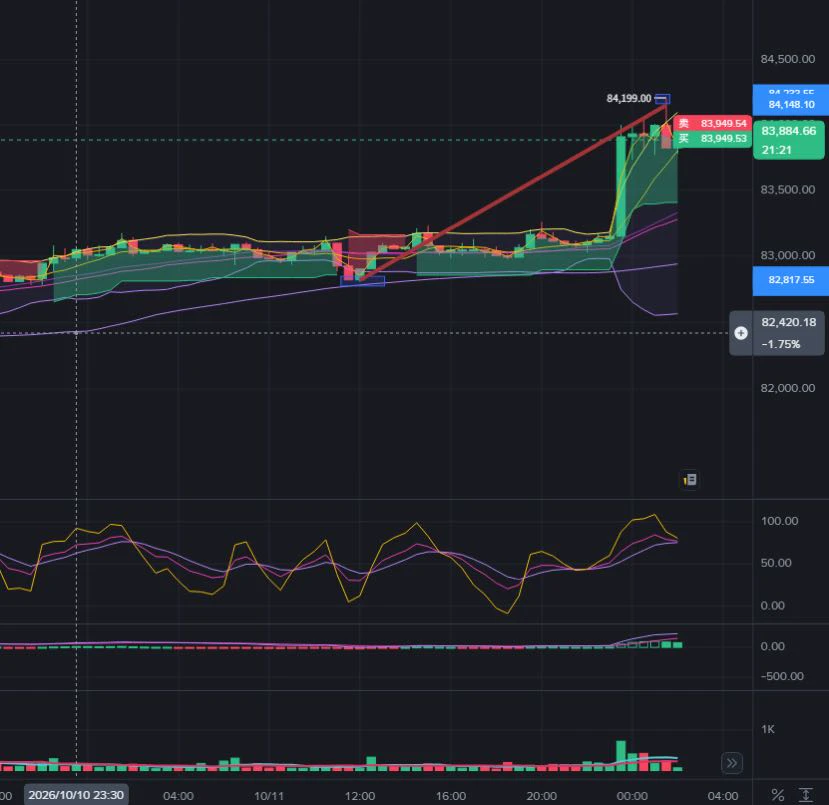Click the blue 84,148.10 price label
This screenshot has width=829, height=805.
[791, 105]
